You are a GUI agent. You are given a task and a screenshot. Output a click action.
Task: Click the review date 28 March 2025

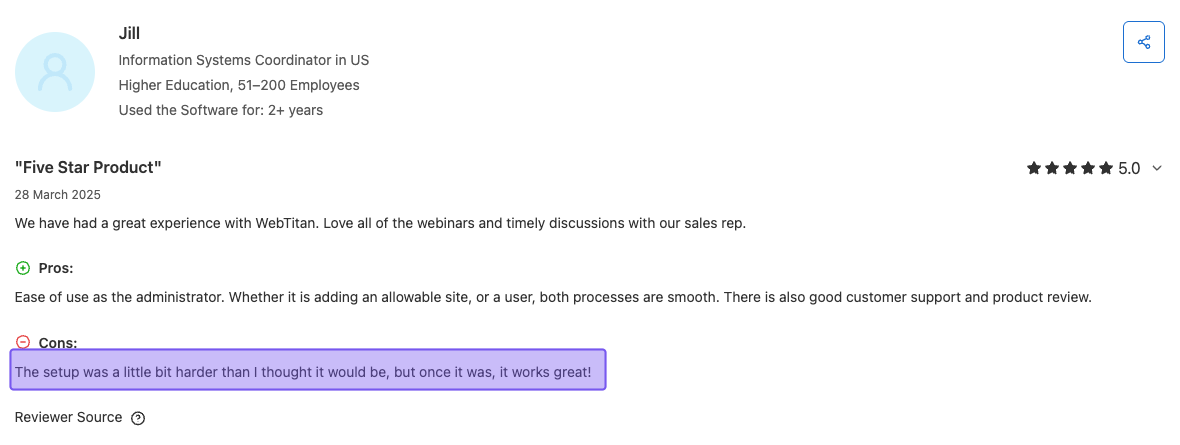point(58,195)
